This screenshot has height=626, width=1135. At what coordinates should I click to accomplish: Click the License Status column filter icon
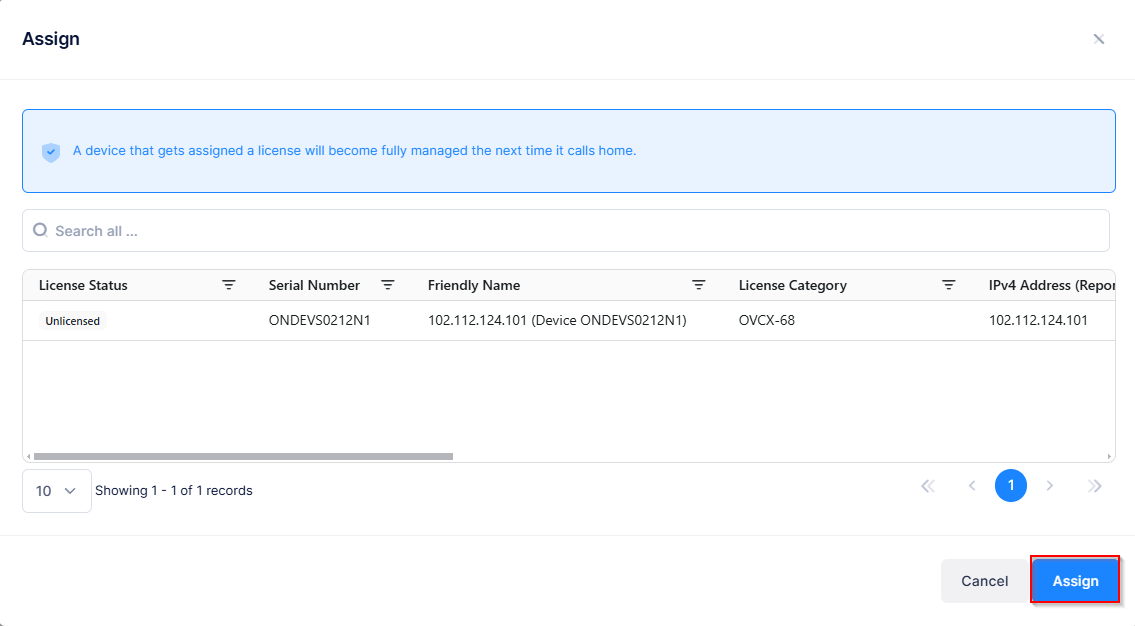coord(229,285)
